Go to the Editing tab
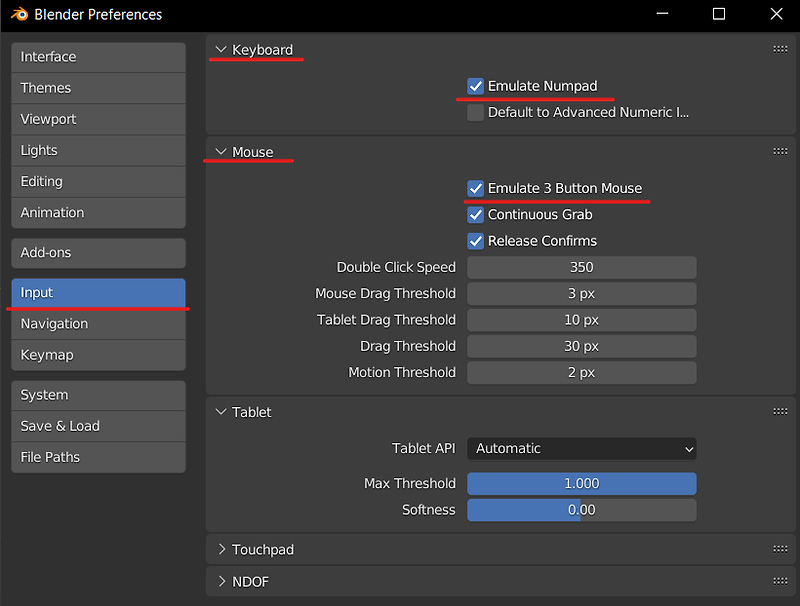 point(98,182)
